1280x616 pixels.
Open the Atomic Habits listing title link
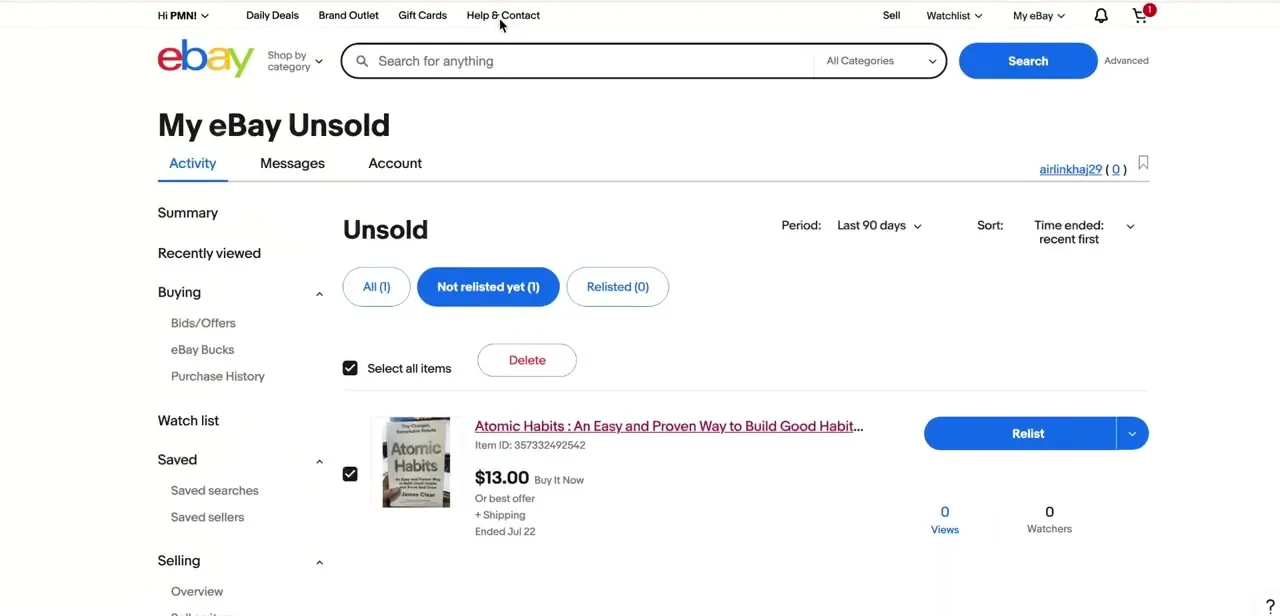pyautogui.click(x=669, y=426)
